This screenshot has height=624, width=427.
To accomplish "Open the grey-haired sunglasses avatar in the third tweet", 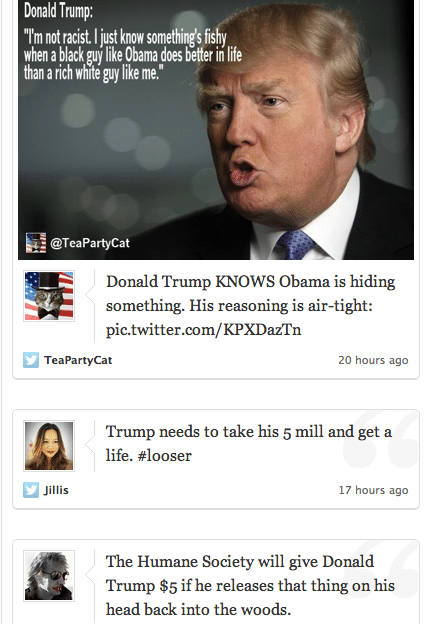I will 49,575.
